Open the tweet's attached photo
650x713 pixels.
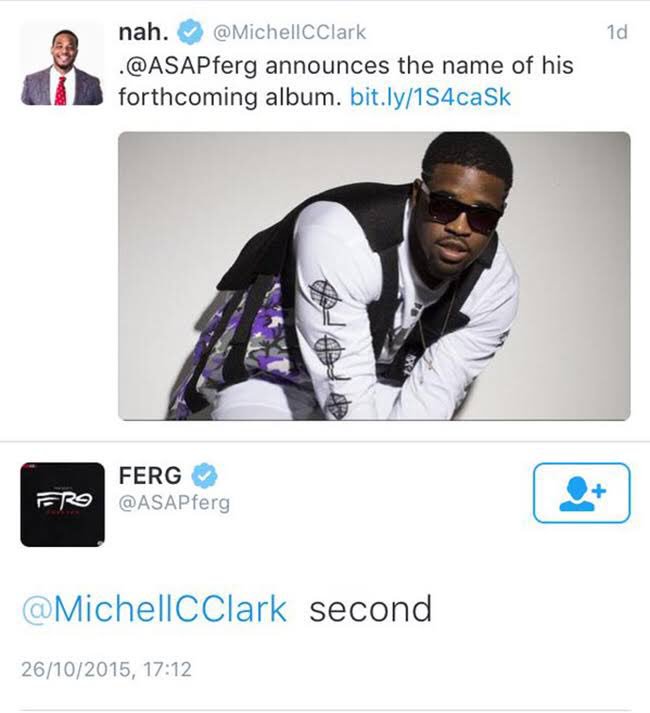(374, 276)
